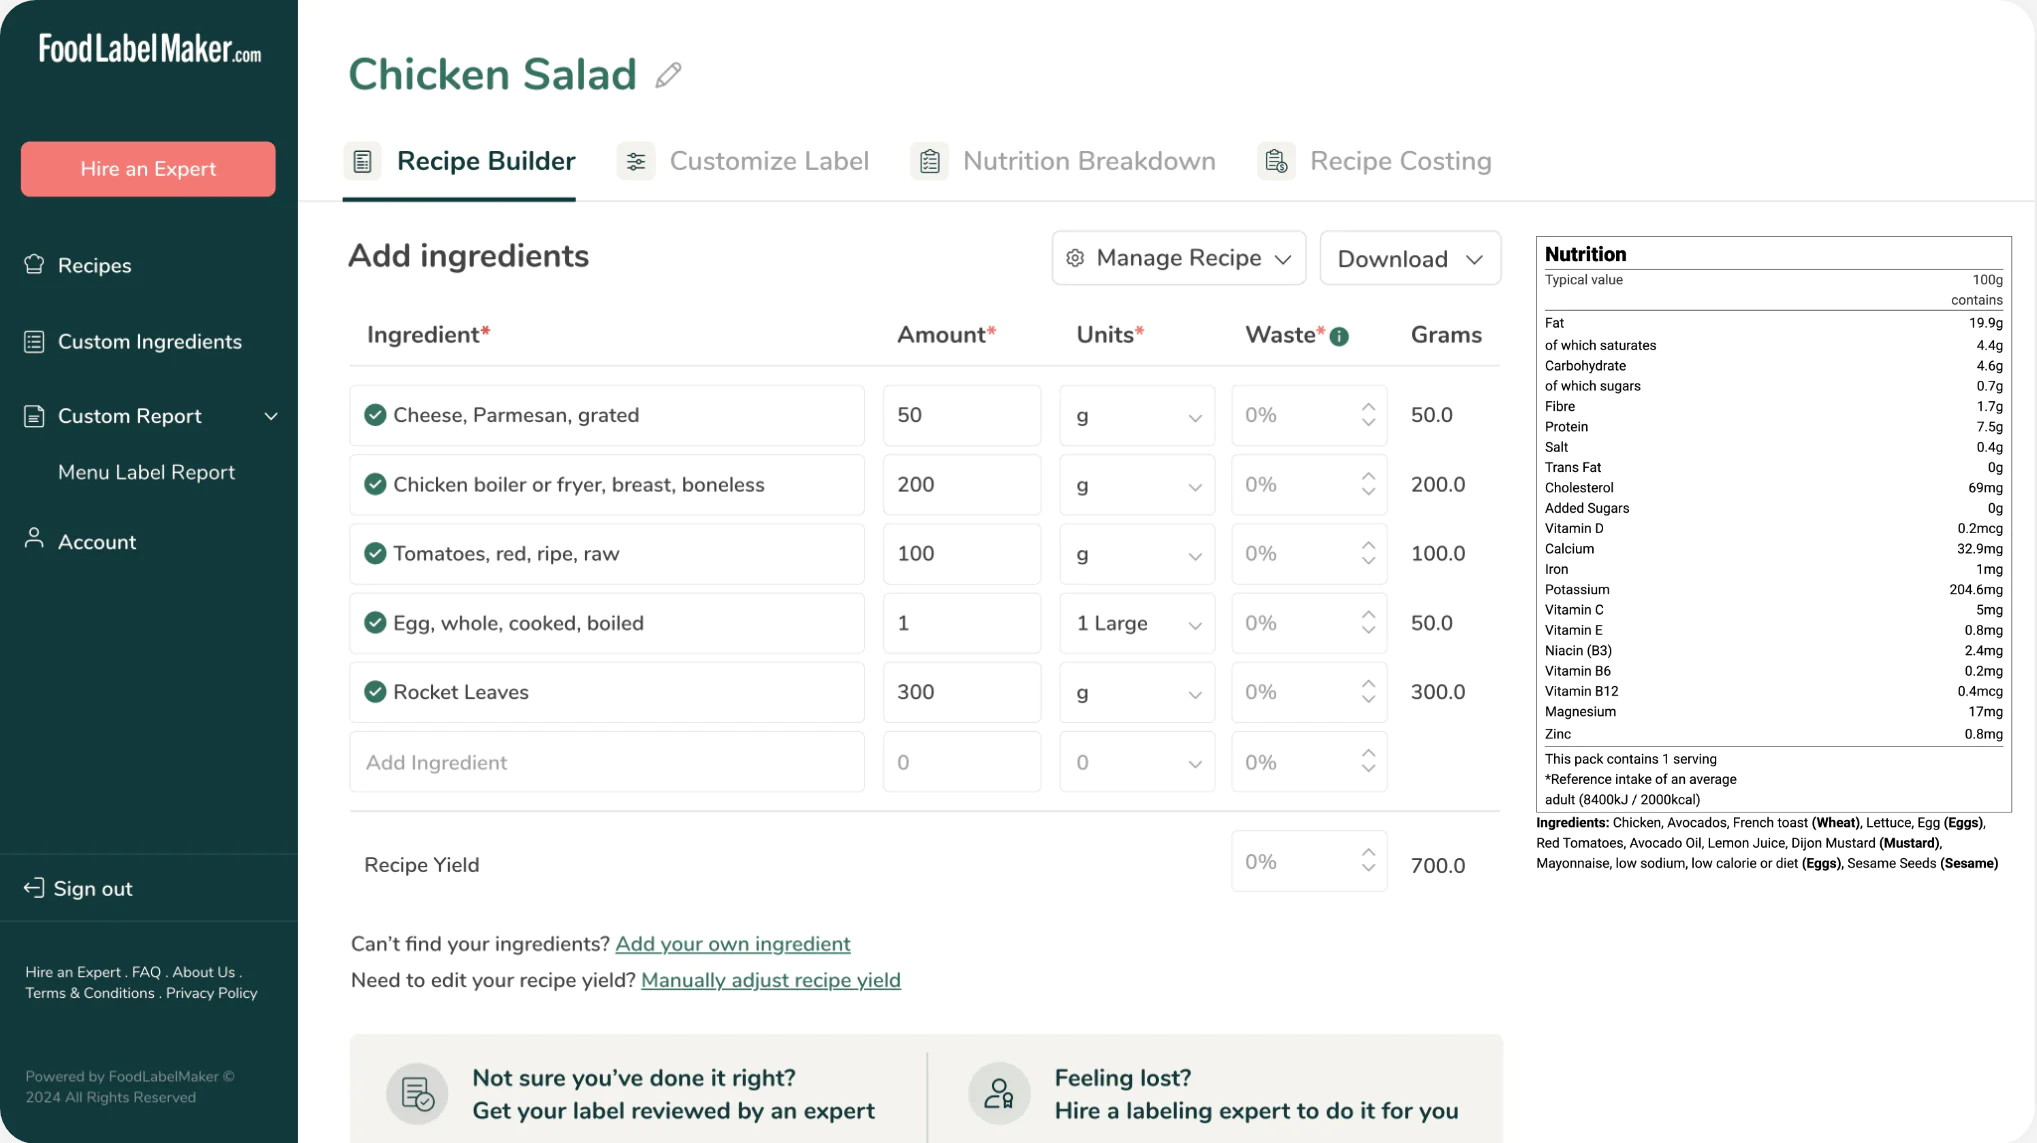This screenshot has width=2037, height=1143.
Task: Open Recipes via the chef hat icon
Action: pyautogui.click(x=33, y=264)
